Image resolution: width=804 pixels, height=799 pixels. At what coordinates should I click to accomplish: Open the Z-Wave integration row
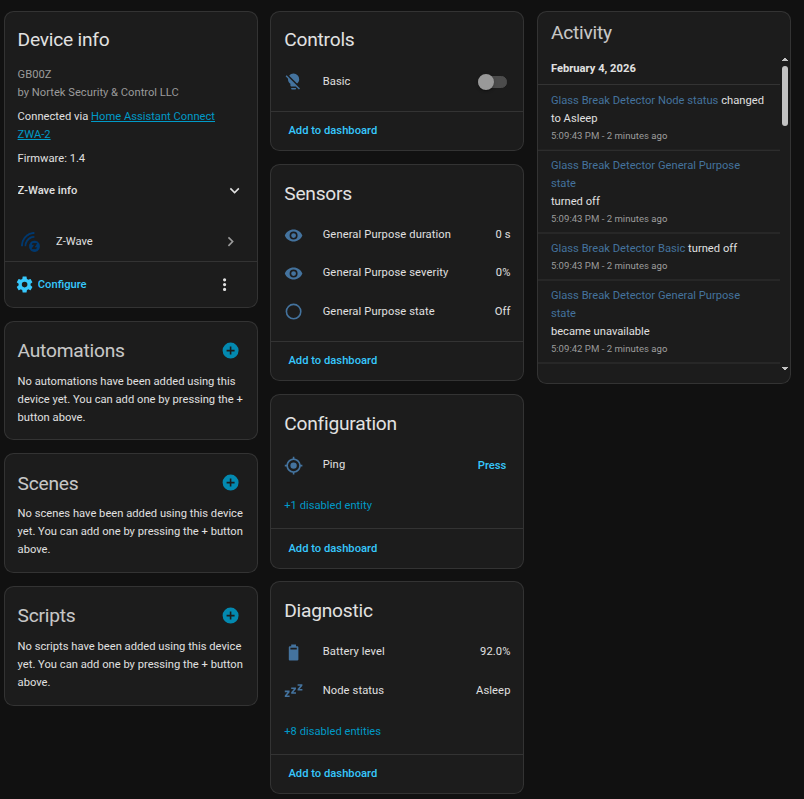click(130, 242)
